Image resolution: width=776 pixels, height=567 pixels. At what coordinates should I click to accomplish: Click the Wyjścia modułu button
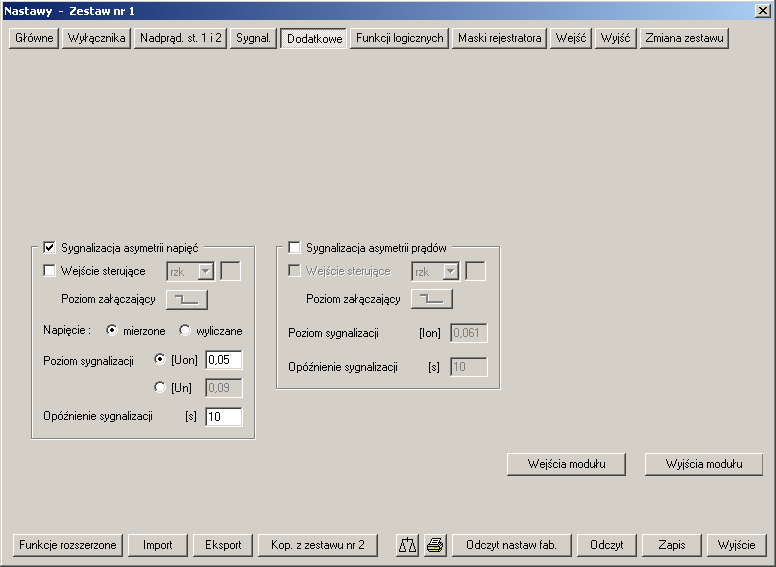(x=704, y=464)
